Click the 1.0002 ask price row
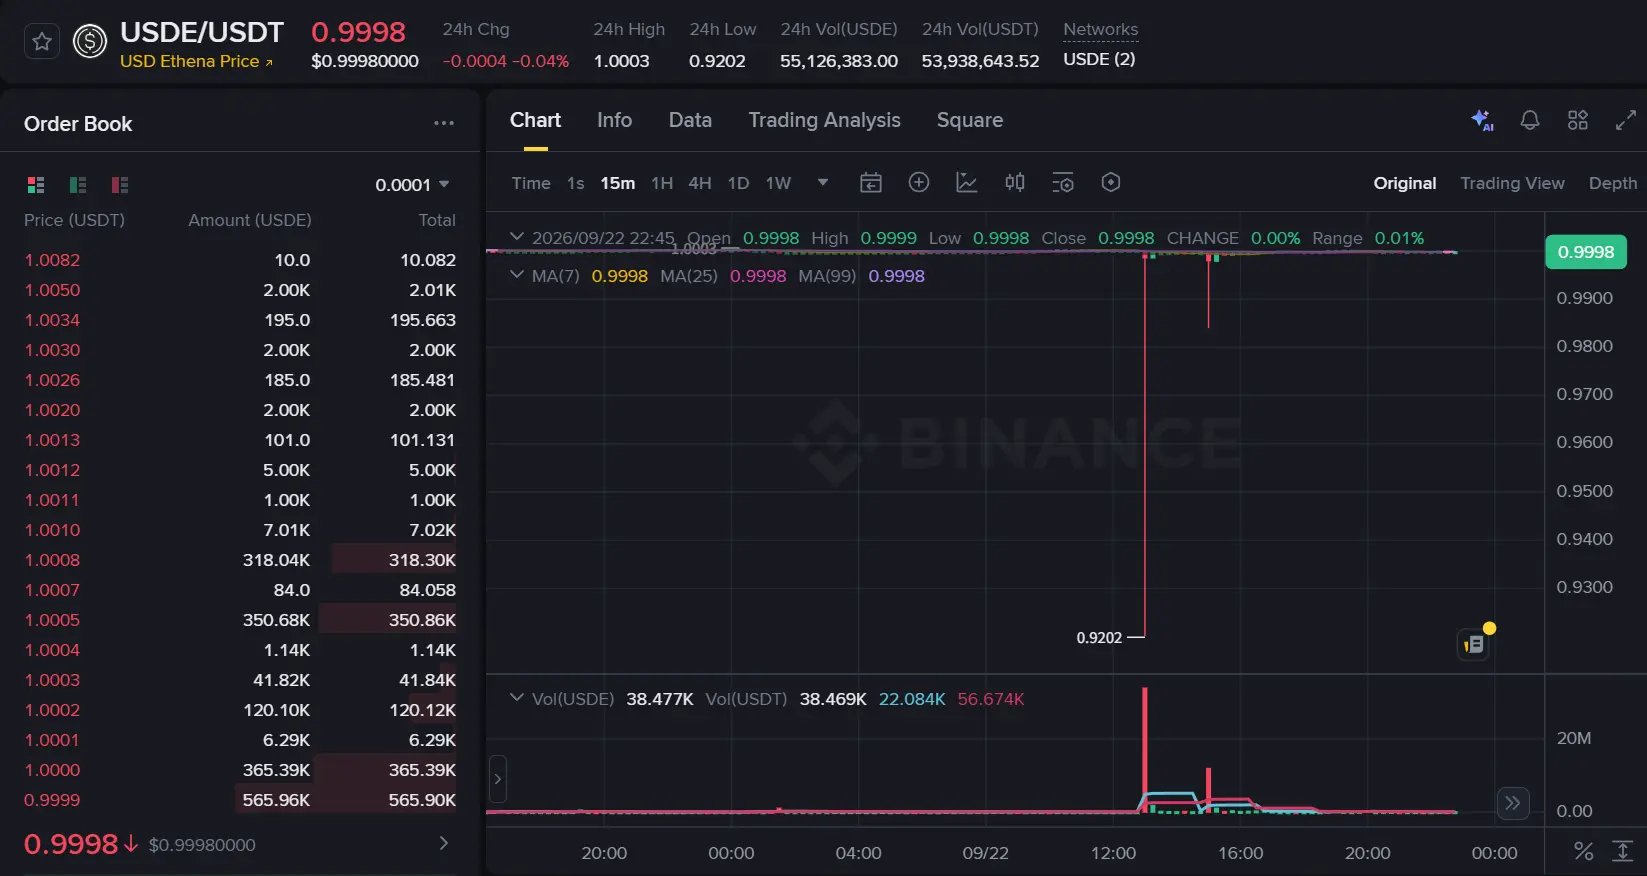The height and width of the screenshot is (876, 1647). (x=240, y=710)
